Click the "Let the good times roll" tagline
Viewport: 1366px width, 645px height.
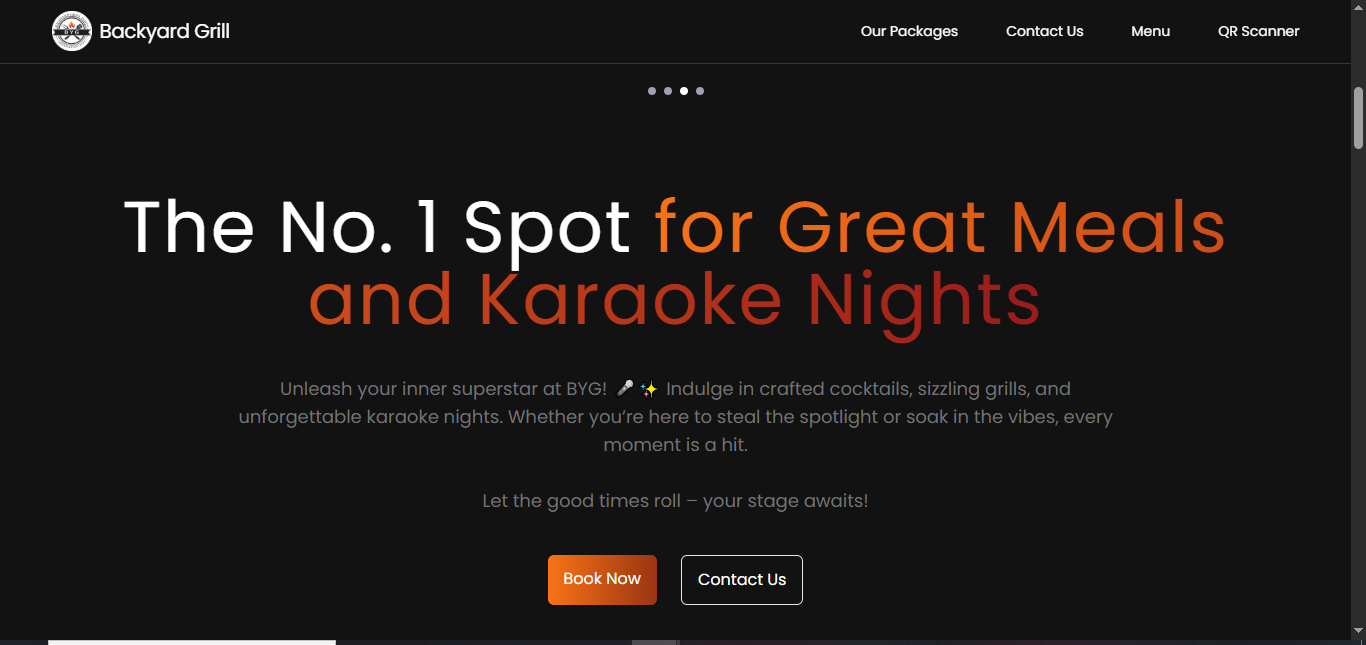click(675, 500)
